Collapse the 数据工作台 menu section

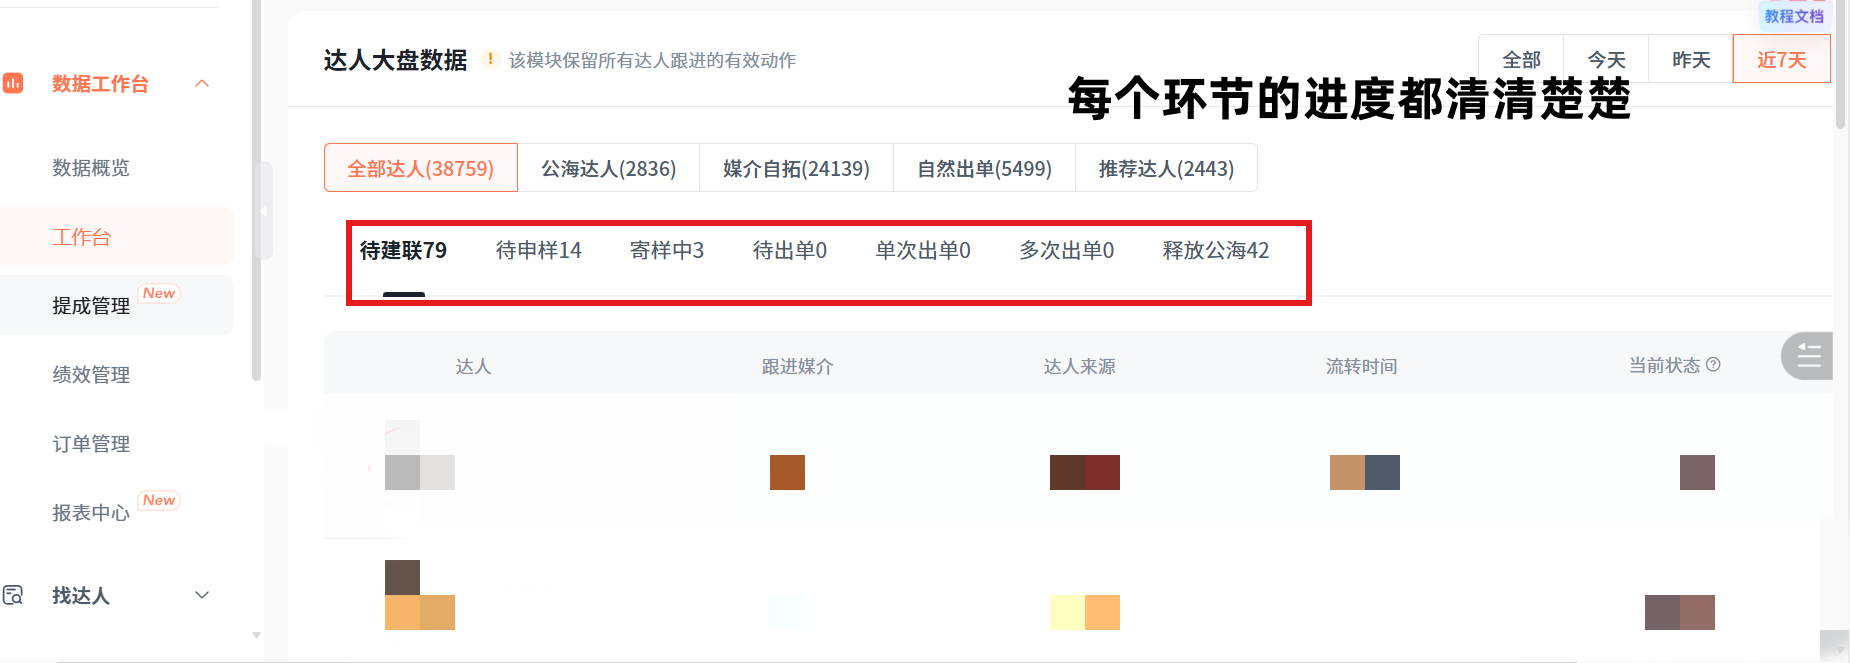pyautogui.click(x=202, y=84)
